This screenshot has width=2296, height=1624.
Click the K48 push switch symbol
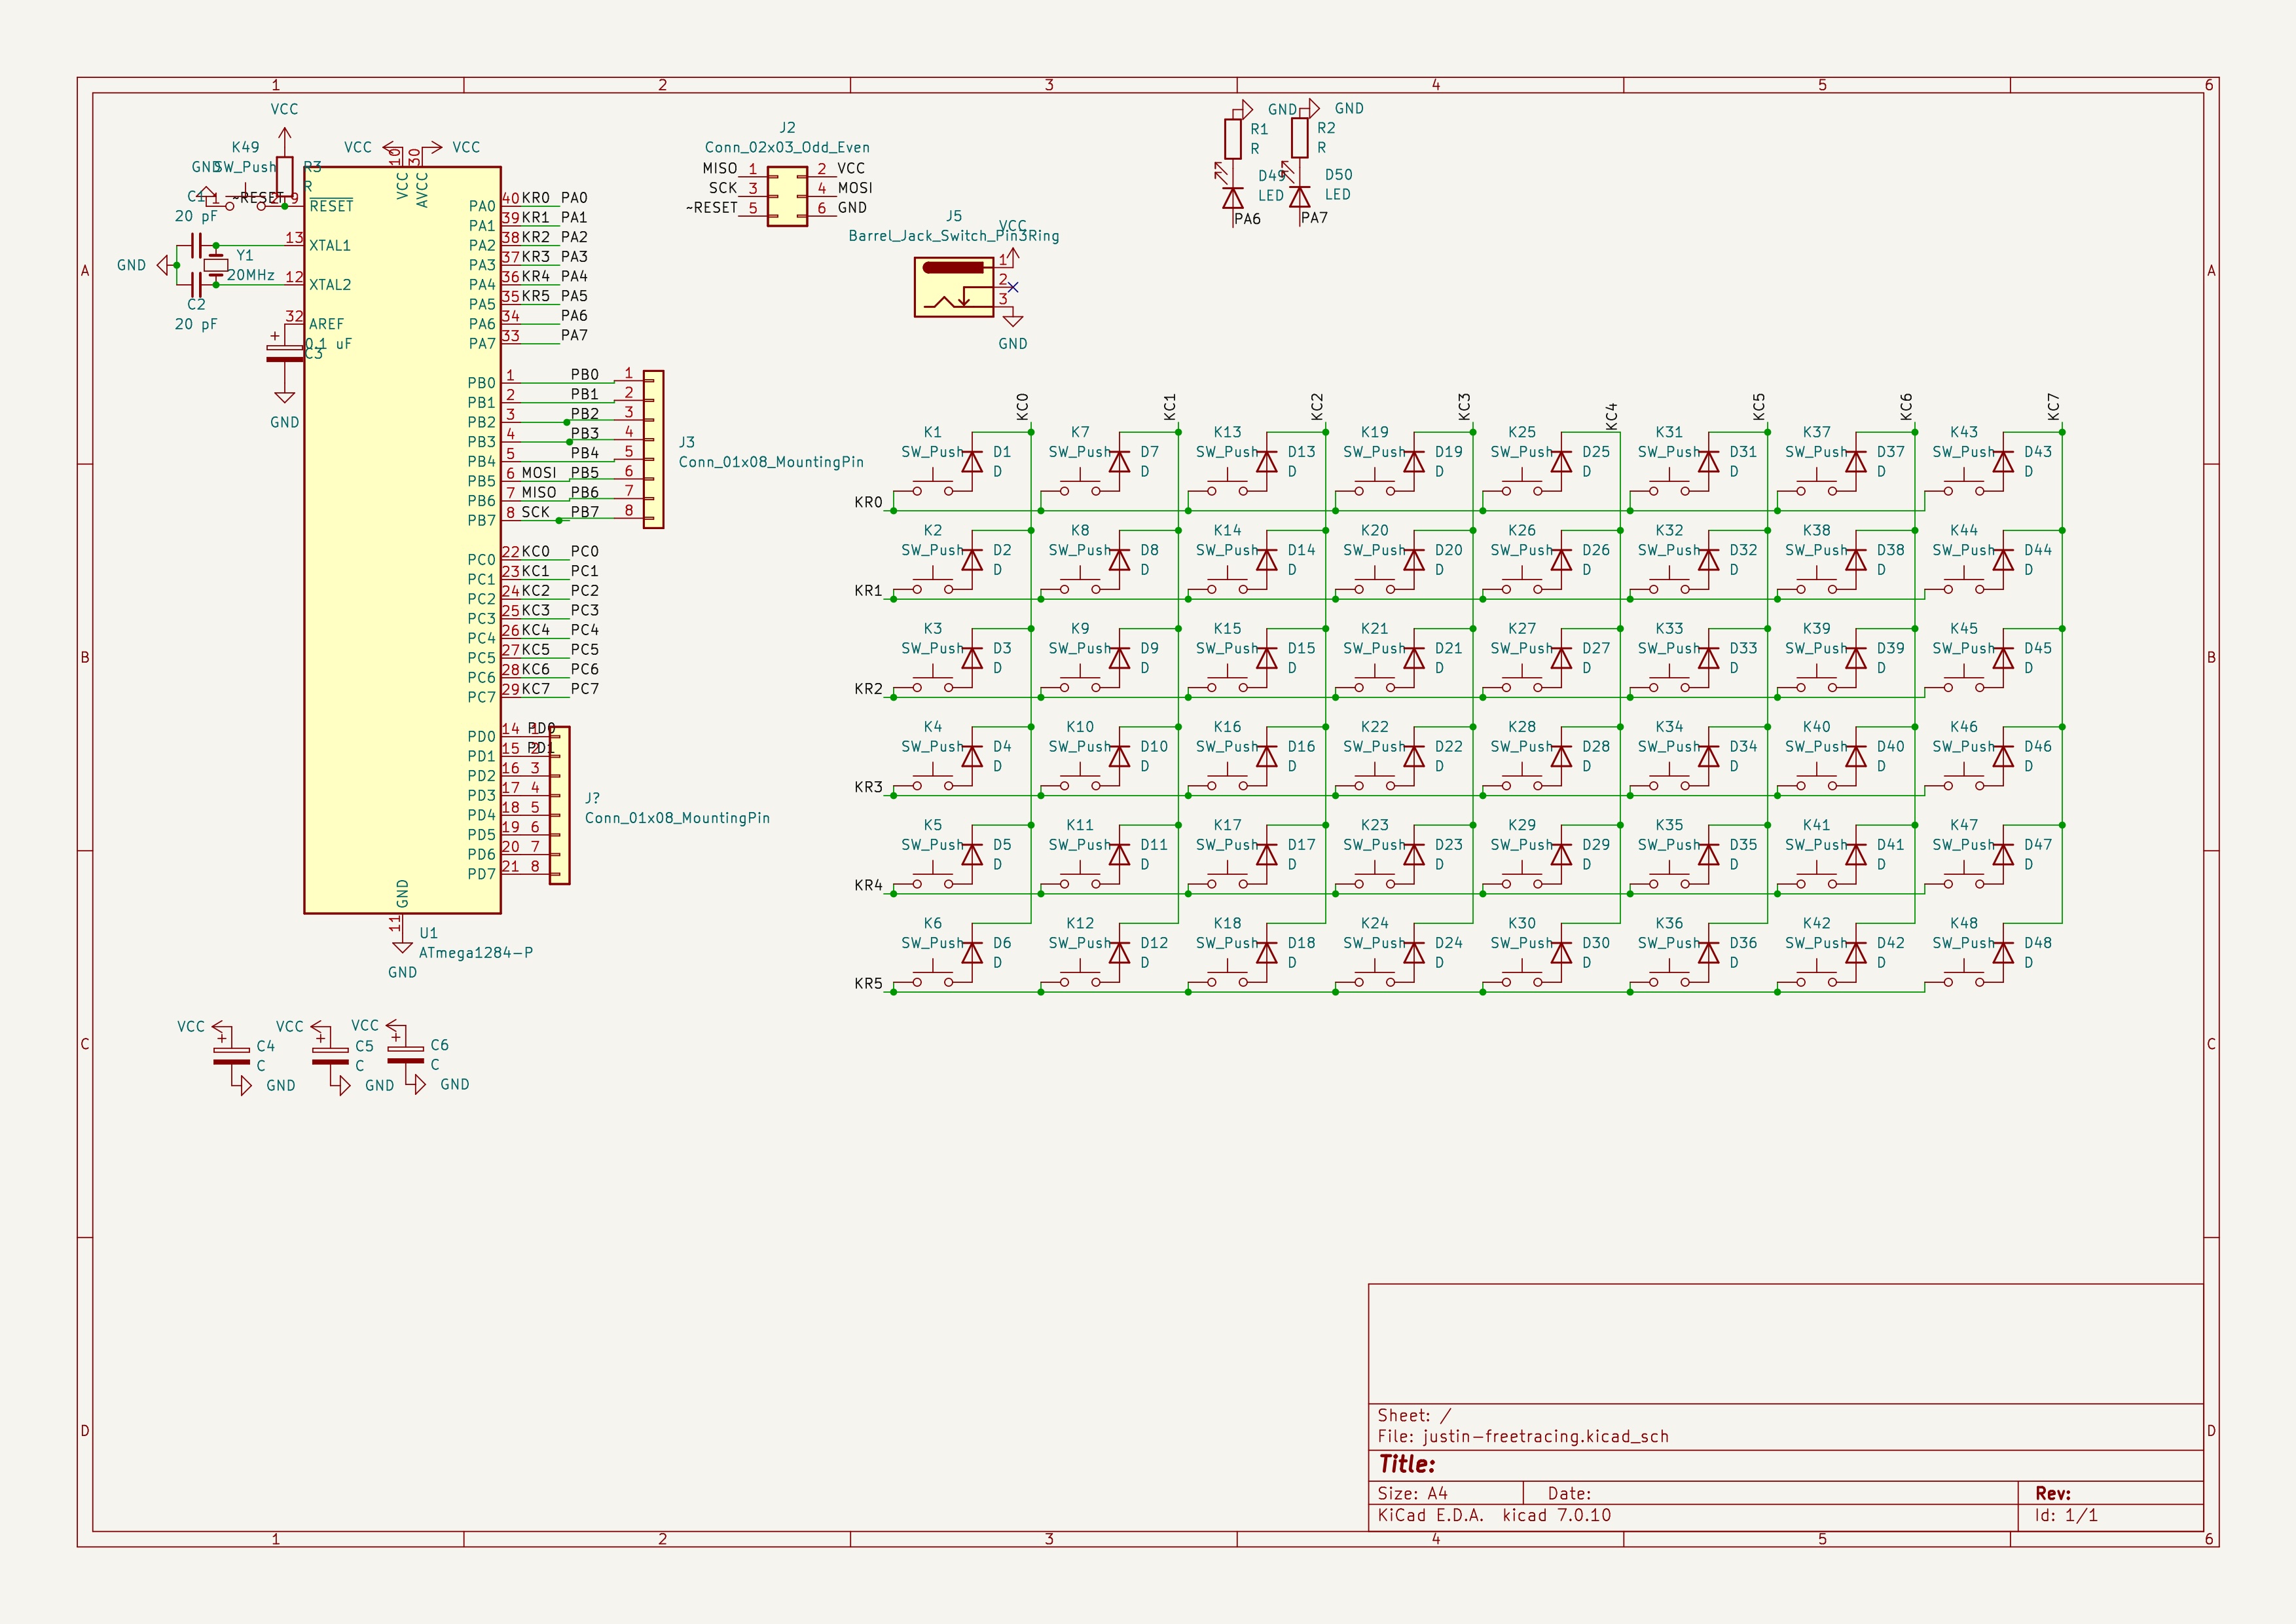pos(1964,975)
